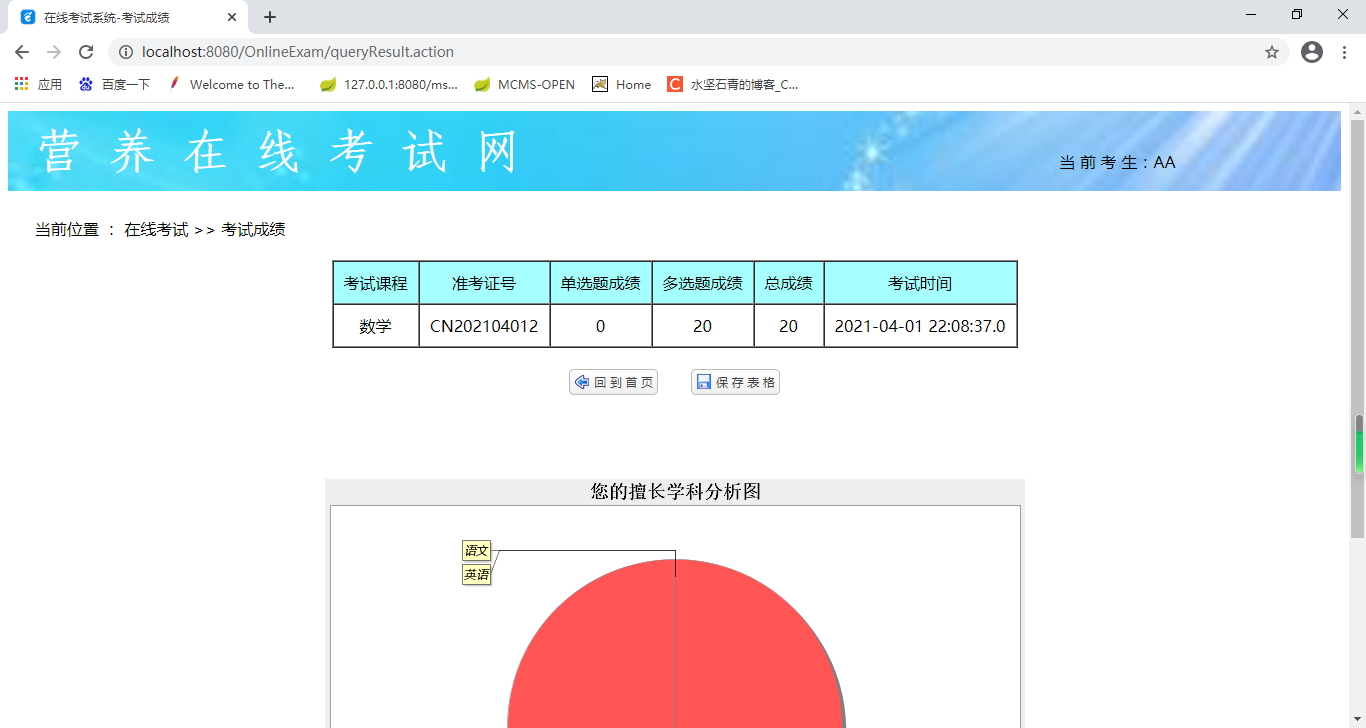The width and height of the screenshot is (1366, 728).
Task: Open the MCMS-OPEN bookmark
Action: [524, 84]
